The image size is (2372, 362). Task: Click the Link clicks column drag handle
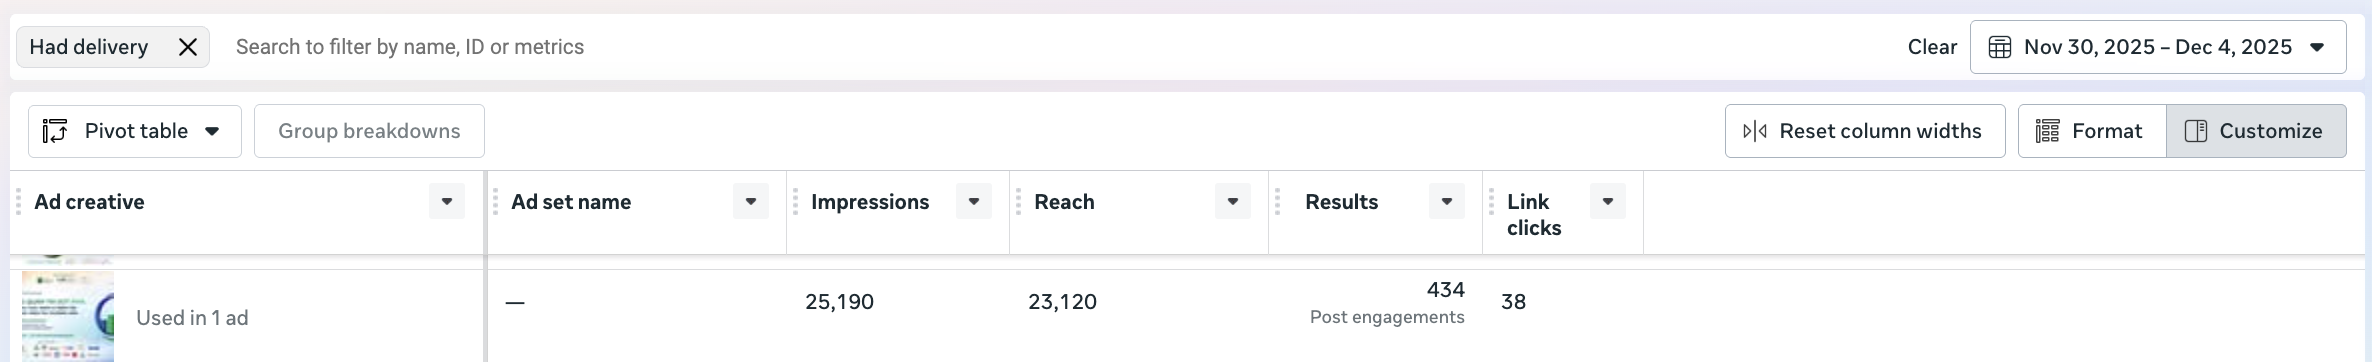[1491, 202]
